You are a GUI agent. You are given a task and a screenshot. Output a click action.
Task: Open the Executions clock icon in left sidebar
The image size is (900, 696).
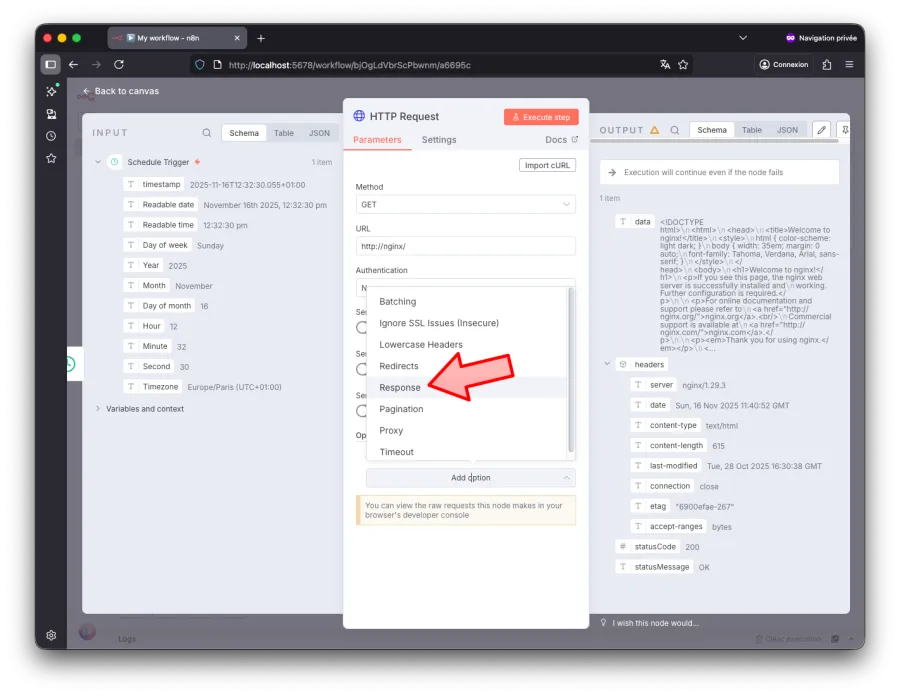tap(51, 136)
